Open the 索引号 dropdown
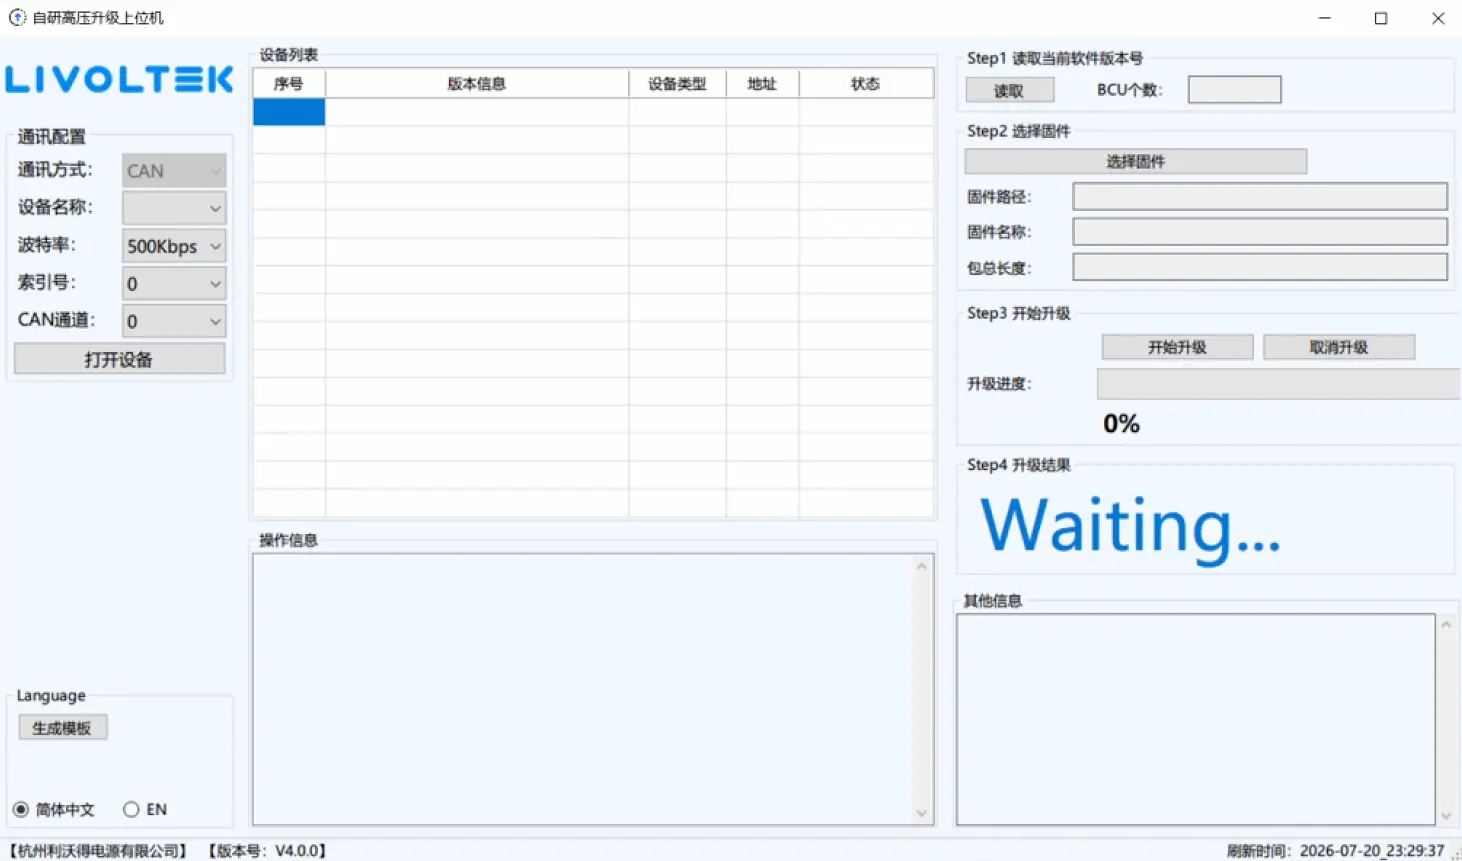 [x=174, y=284]
